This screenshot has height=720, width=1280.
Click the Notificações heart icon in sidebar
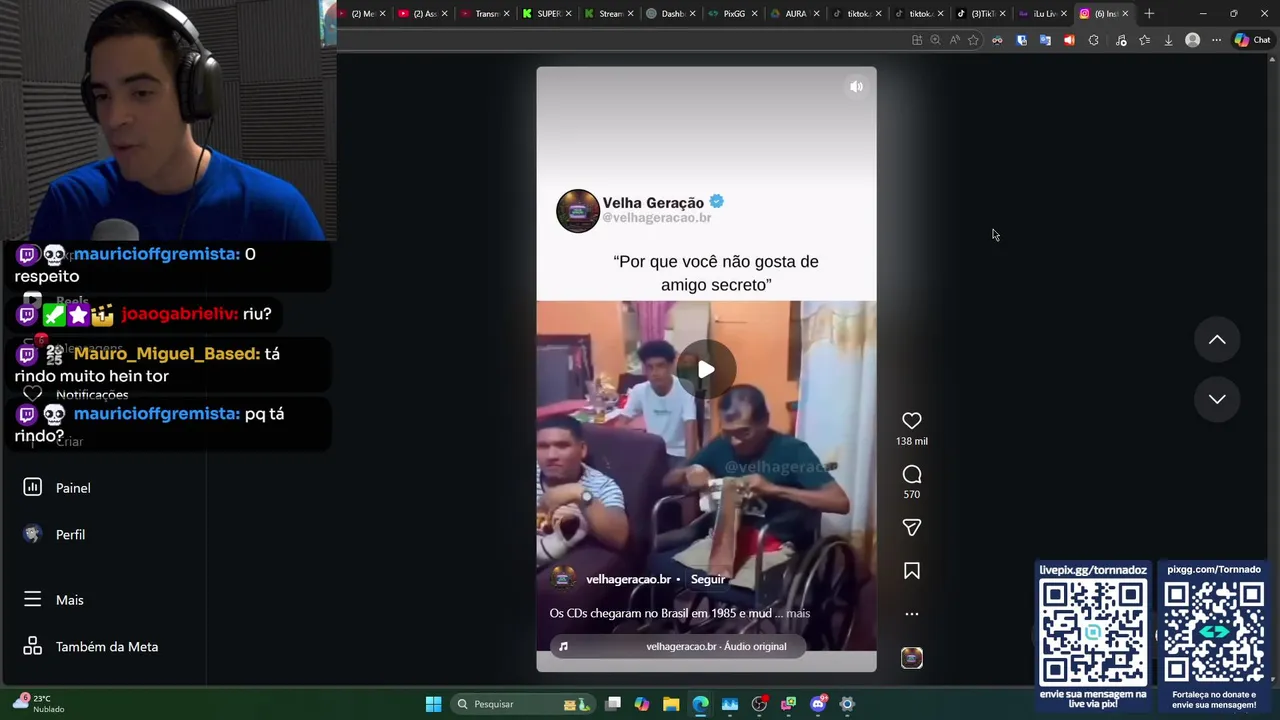point(32,394)
